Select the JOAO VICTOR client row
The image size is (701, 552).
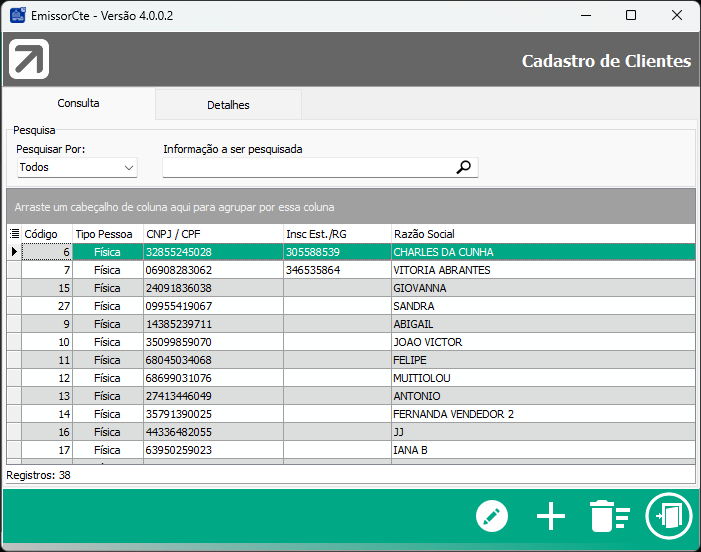tap(427, 342)
